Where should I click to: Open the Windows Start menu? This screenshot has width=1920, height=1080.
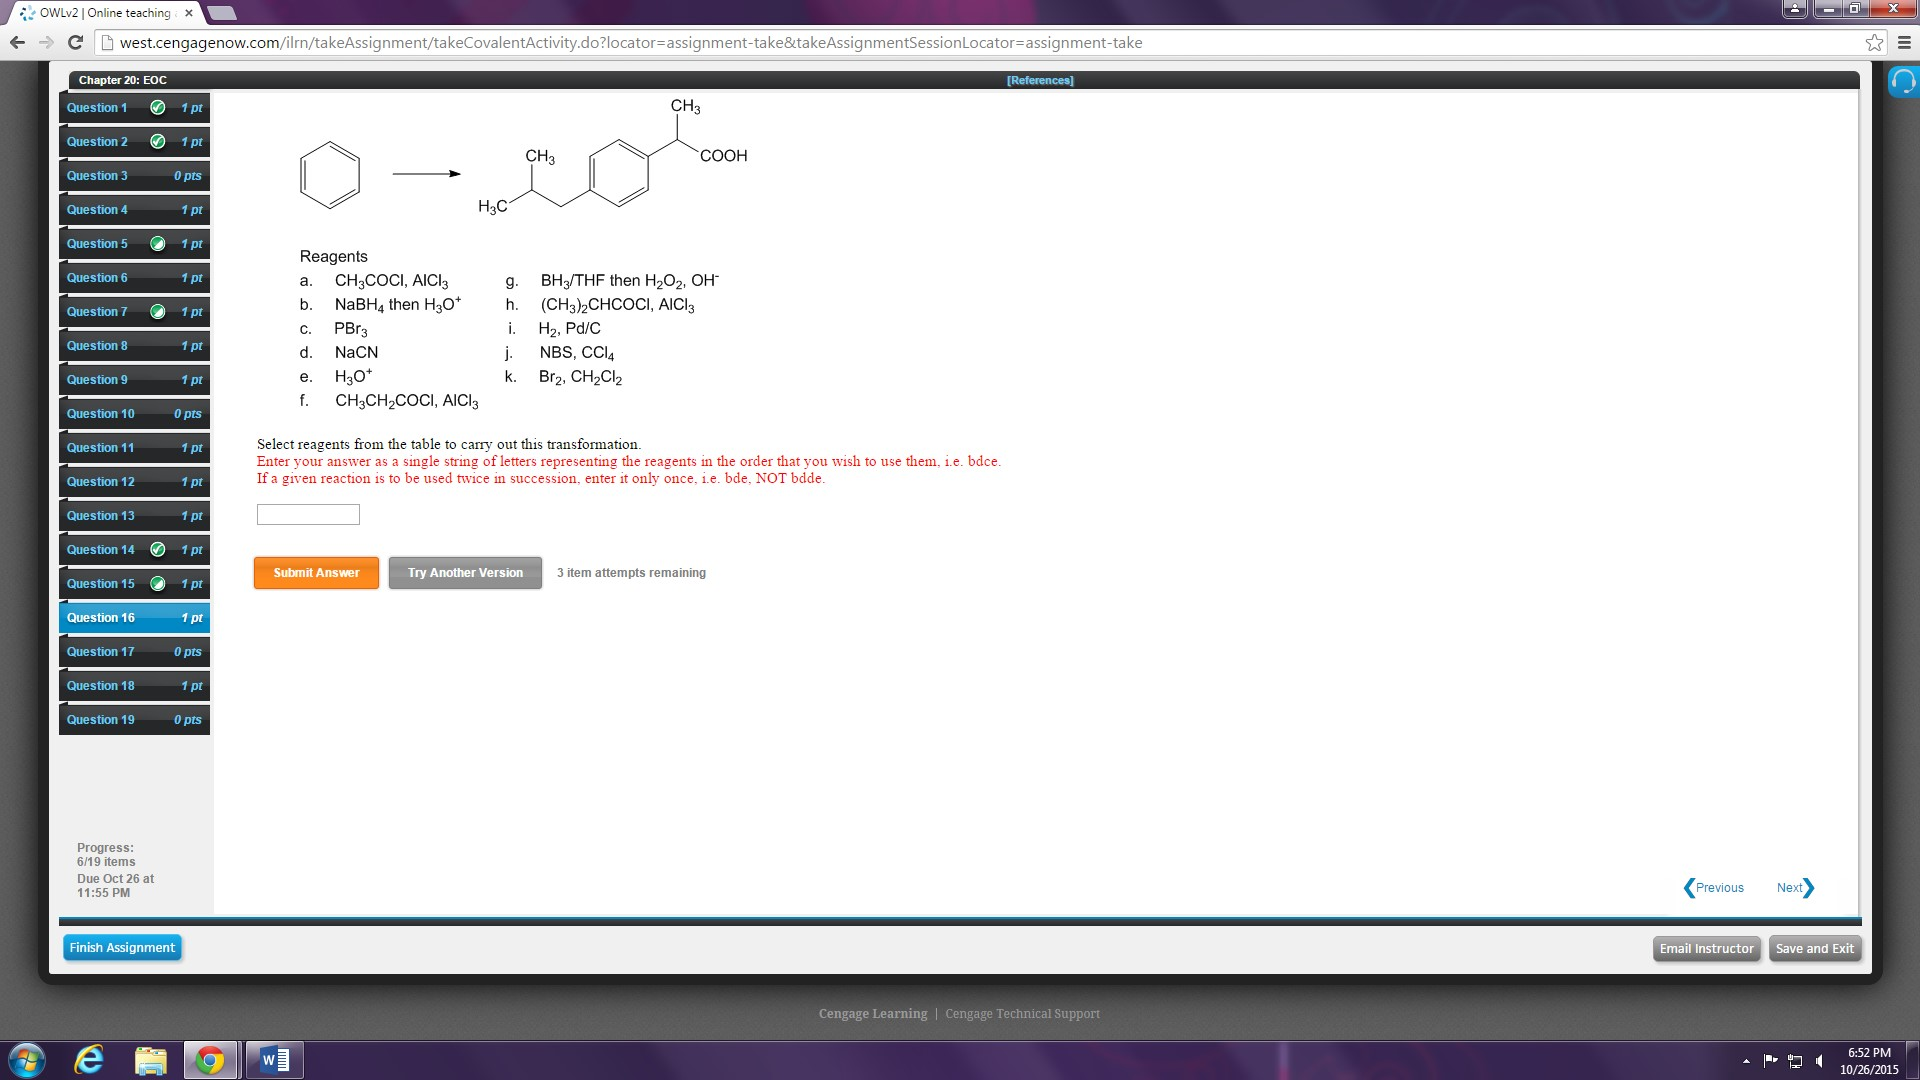[27, 1059]
